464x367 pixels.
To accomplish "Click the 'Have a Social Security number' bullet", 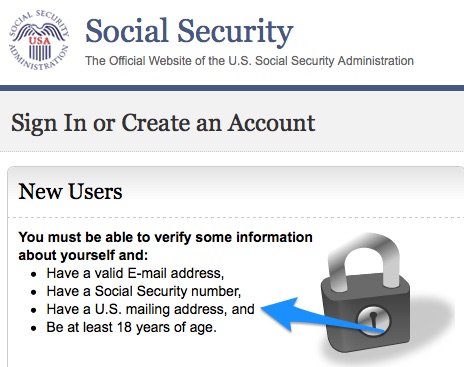I will coord(144,291).
